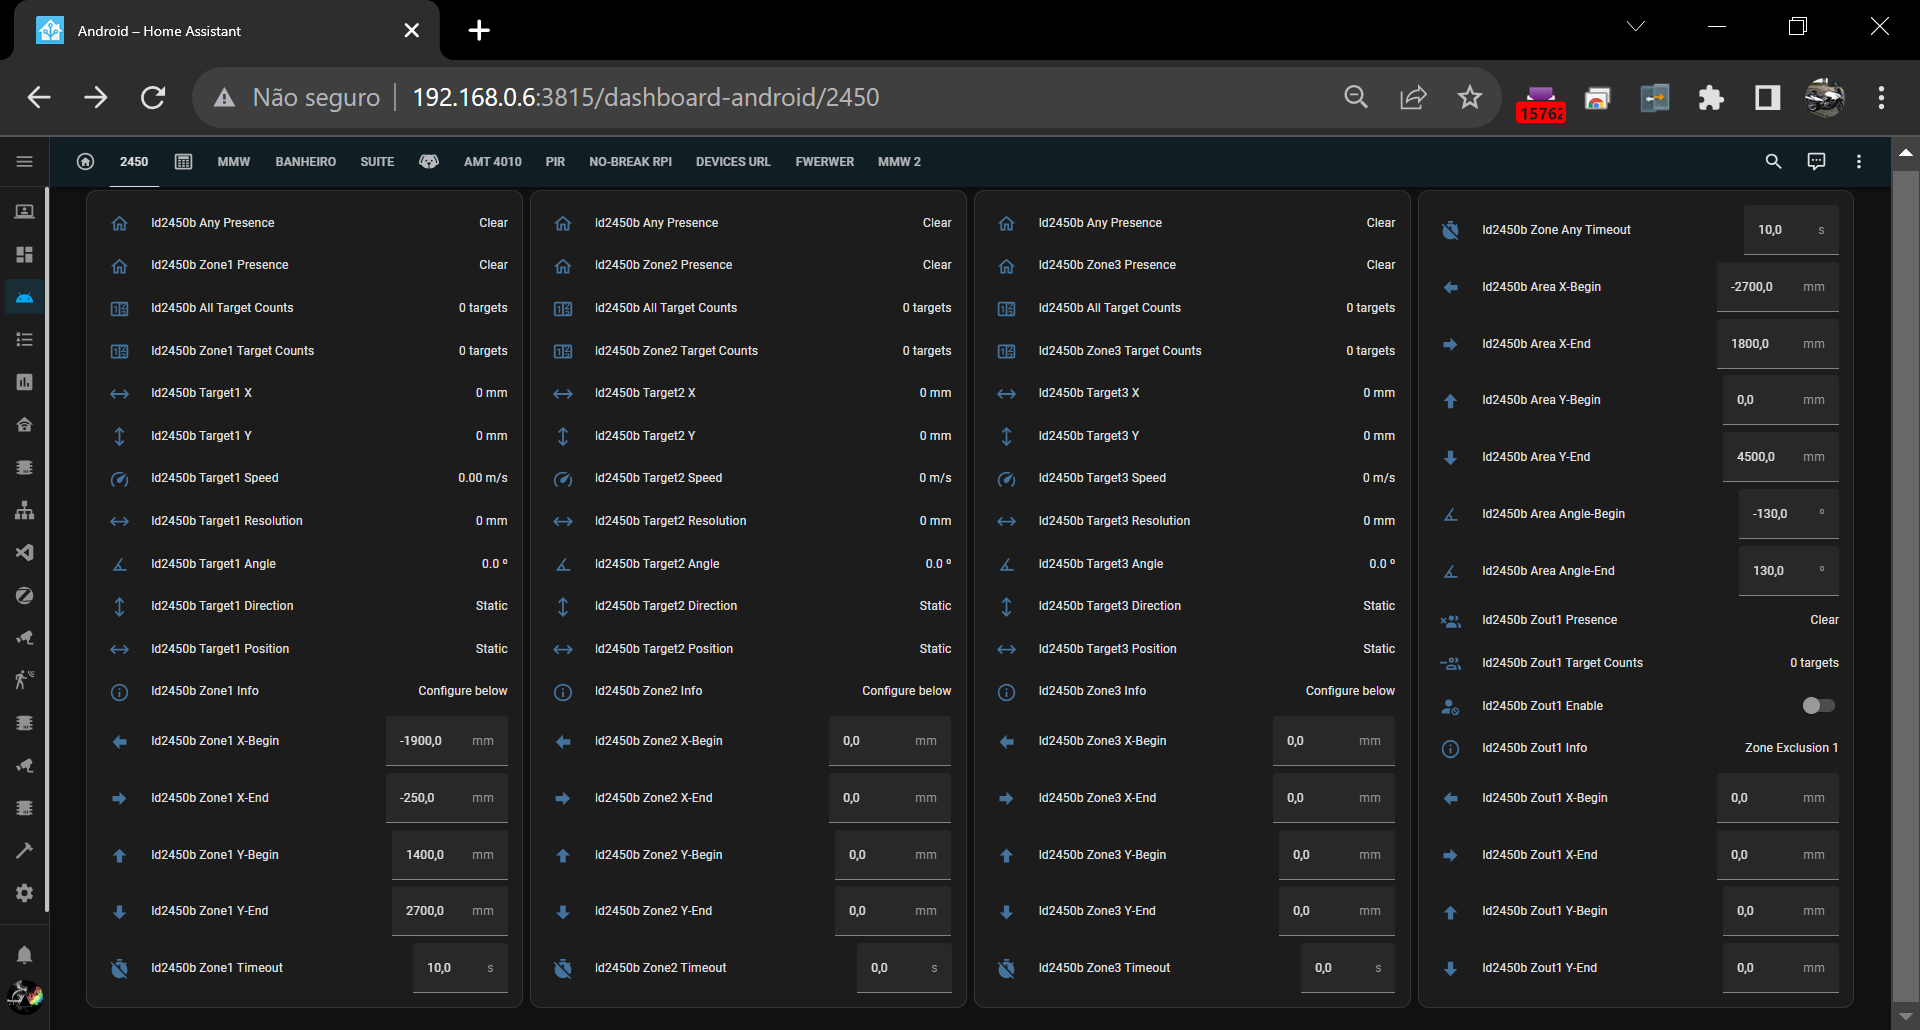Click the settings gear in sidebar
Viewport: 1920px width, 1030px height.
tap(25, 893)
